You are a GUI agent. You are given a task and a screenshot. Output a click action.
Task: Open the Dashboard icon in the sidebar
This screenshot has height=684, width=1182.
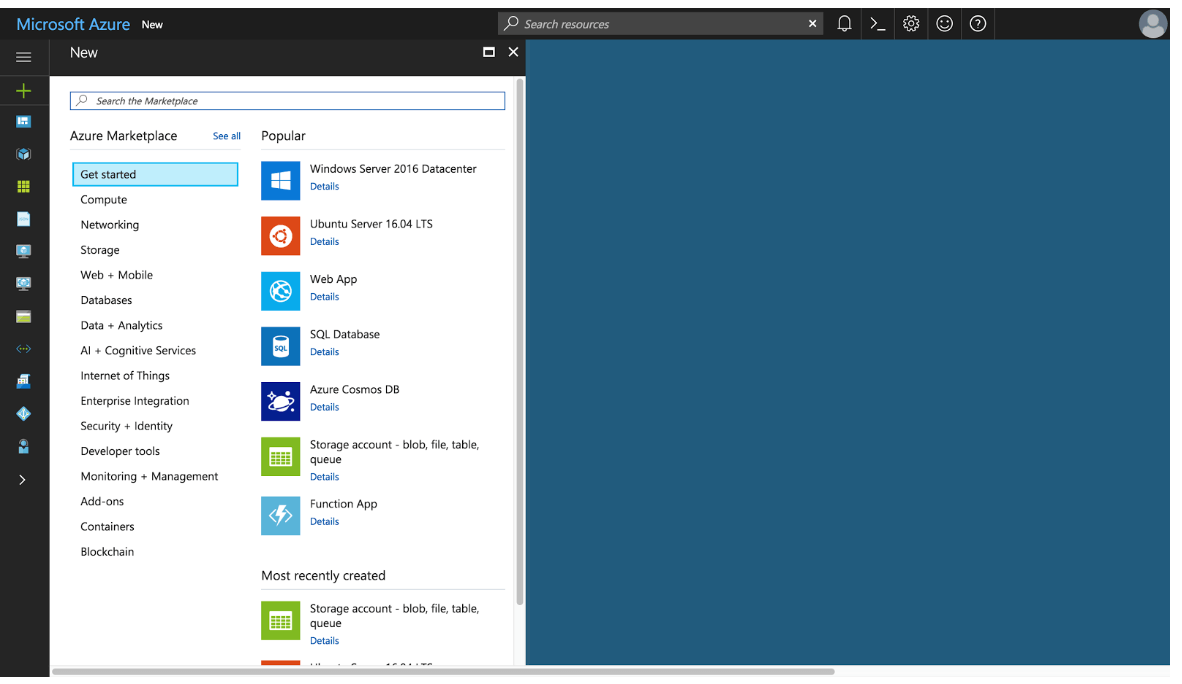coord(23,121)
